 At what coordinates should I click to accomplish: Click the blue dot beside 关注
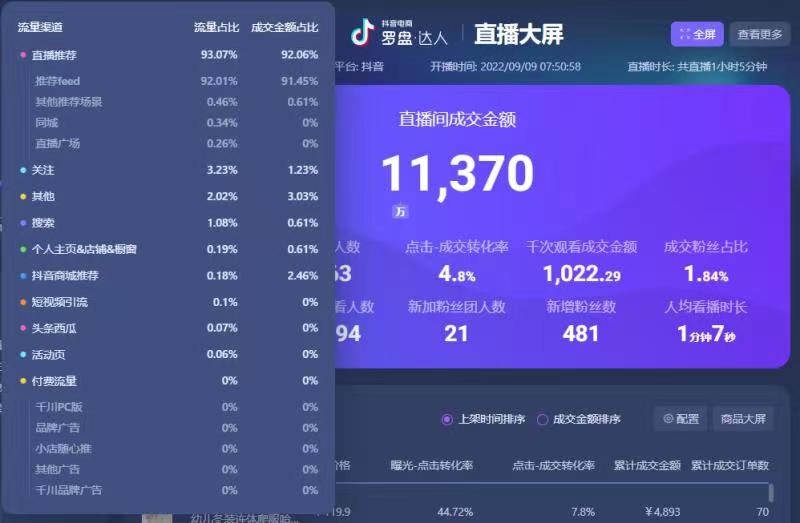click(x=23, y=170)
